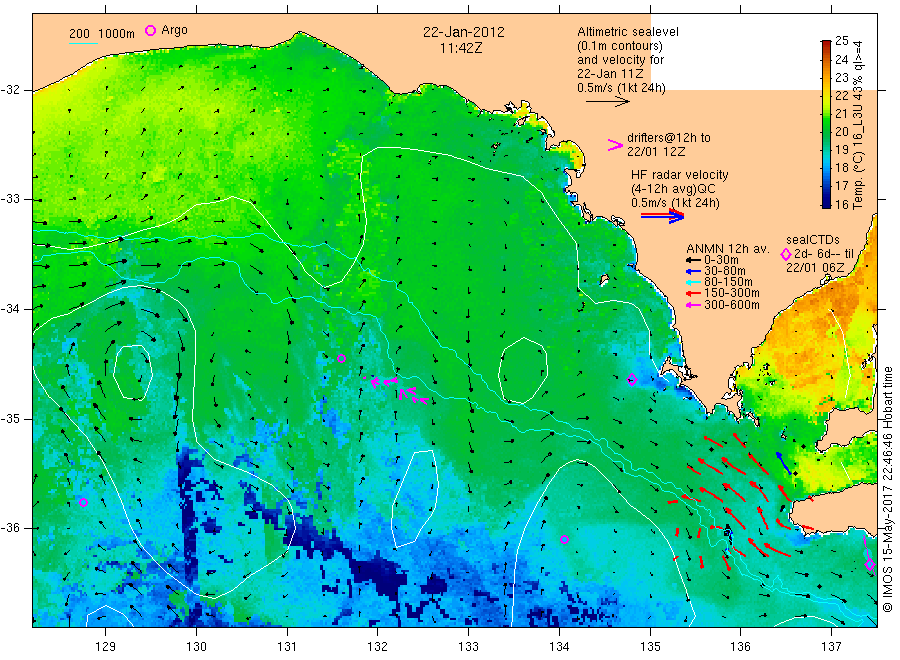Image resolution: width=900 pixels, height=660 pixels.
Task: Click the '22-Jan 11Z' text
Action: point(610,73)
